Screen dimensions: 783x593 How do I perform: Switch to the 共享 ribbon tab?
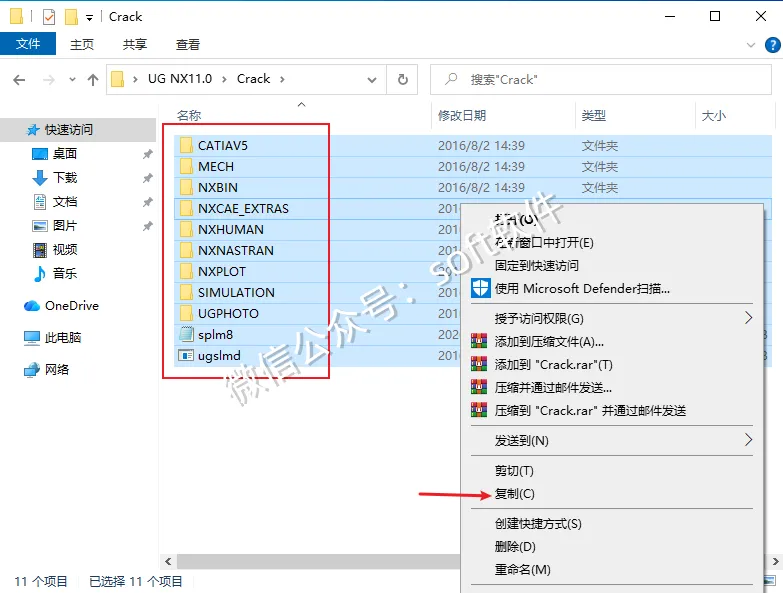(x=135, y=44)
